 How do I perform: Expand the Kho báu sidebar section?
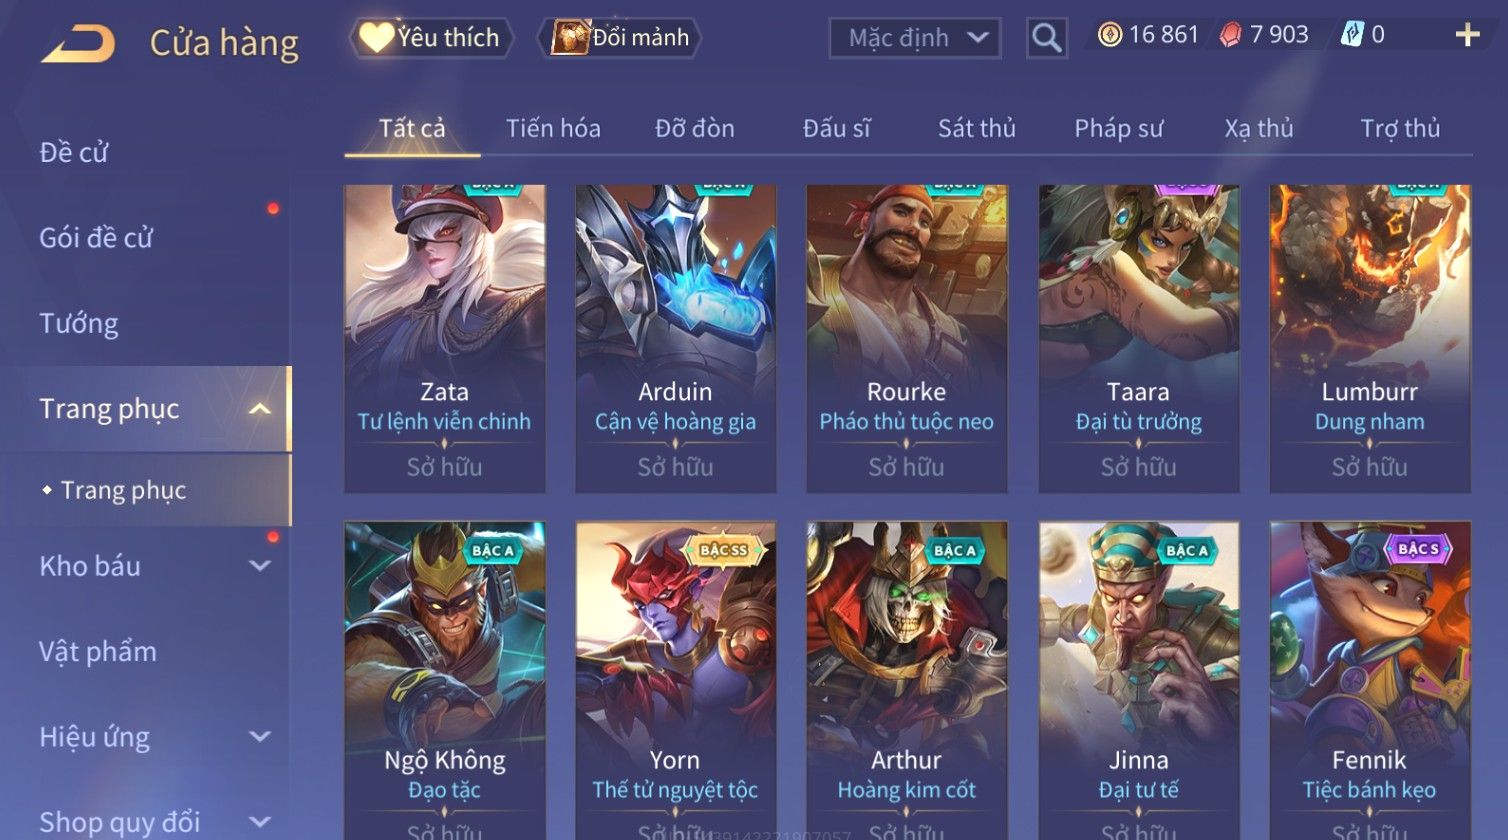coord(260,566)
